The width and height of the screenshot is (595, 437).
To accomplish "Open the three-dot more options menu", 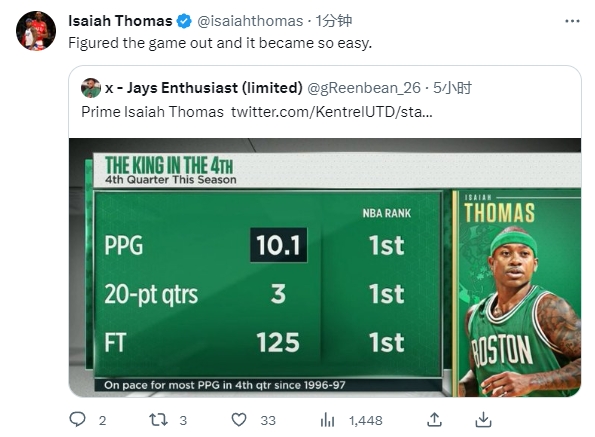I will coord(572,21).
